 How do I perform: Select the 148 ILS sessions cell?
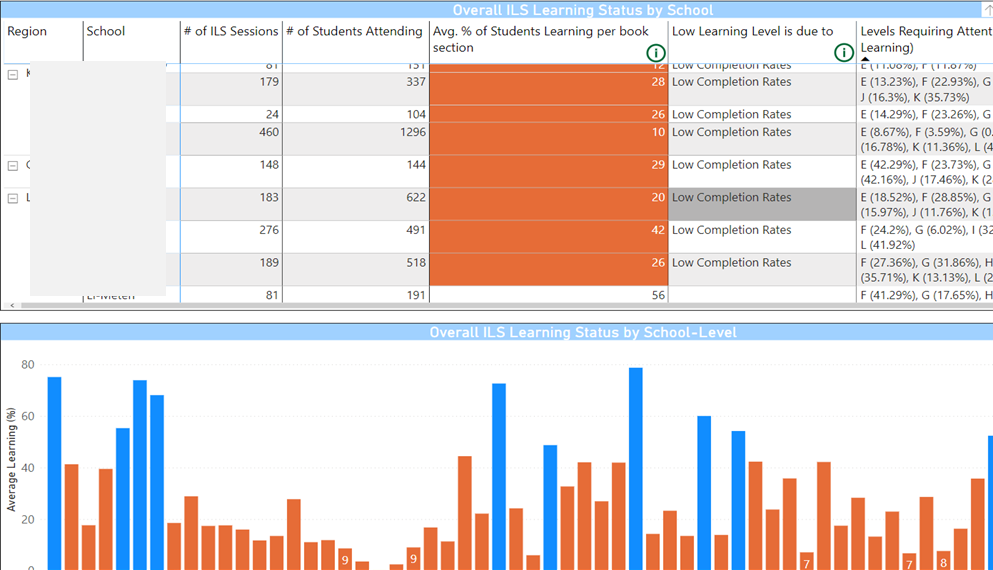231,172
